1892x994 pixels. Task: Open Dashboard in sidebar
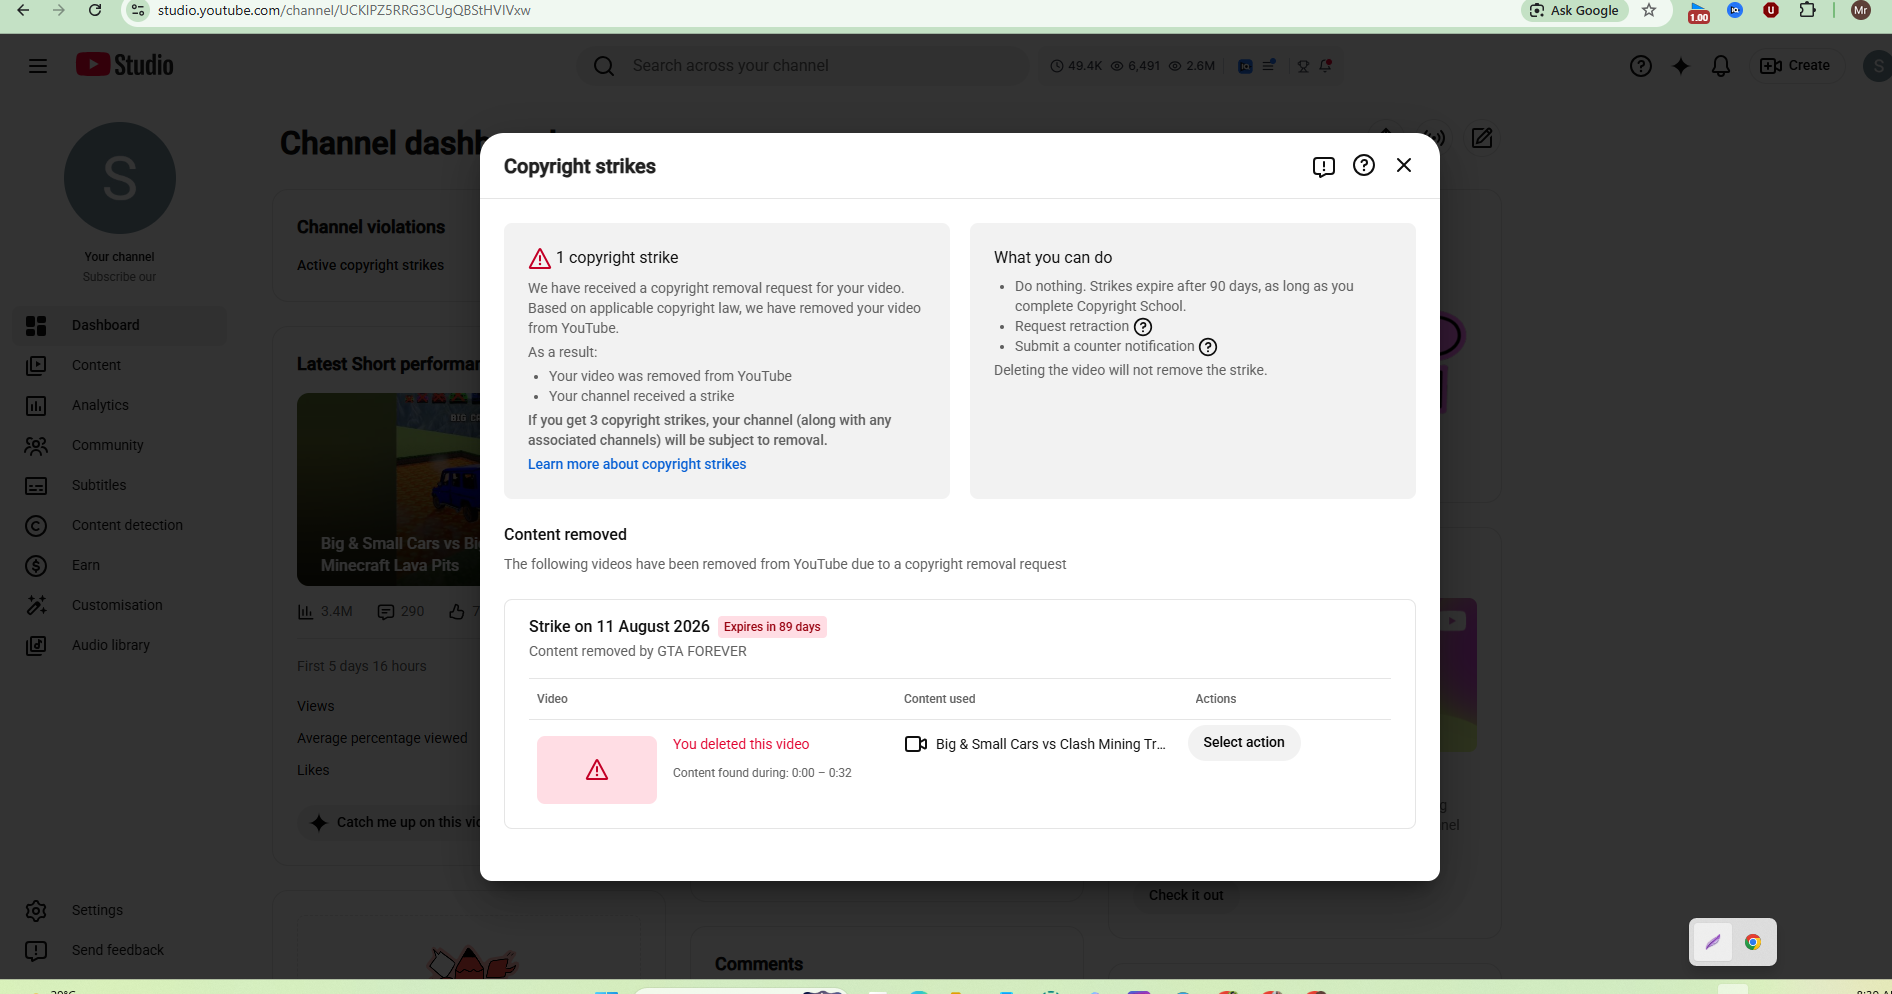click(x=120, y=325)
